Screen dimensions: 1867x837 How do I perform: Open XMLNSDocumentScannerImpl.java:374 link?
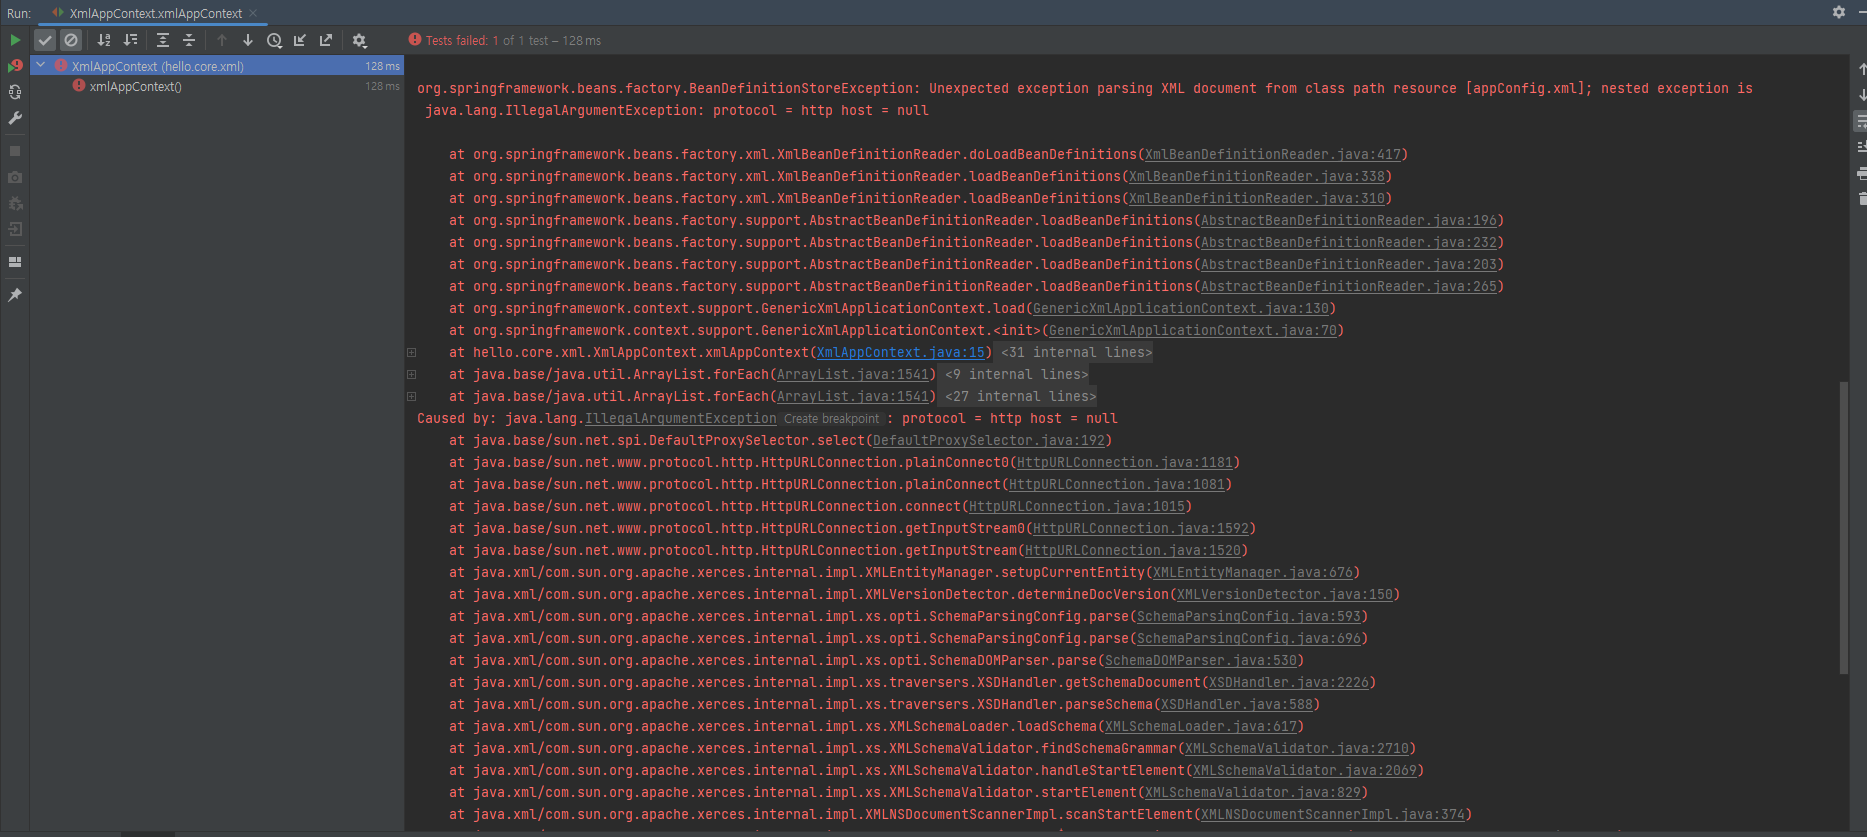(1332, 814)
